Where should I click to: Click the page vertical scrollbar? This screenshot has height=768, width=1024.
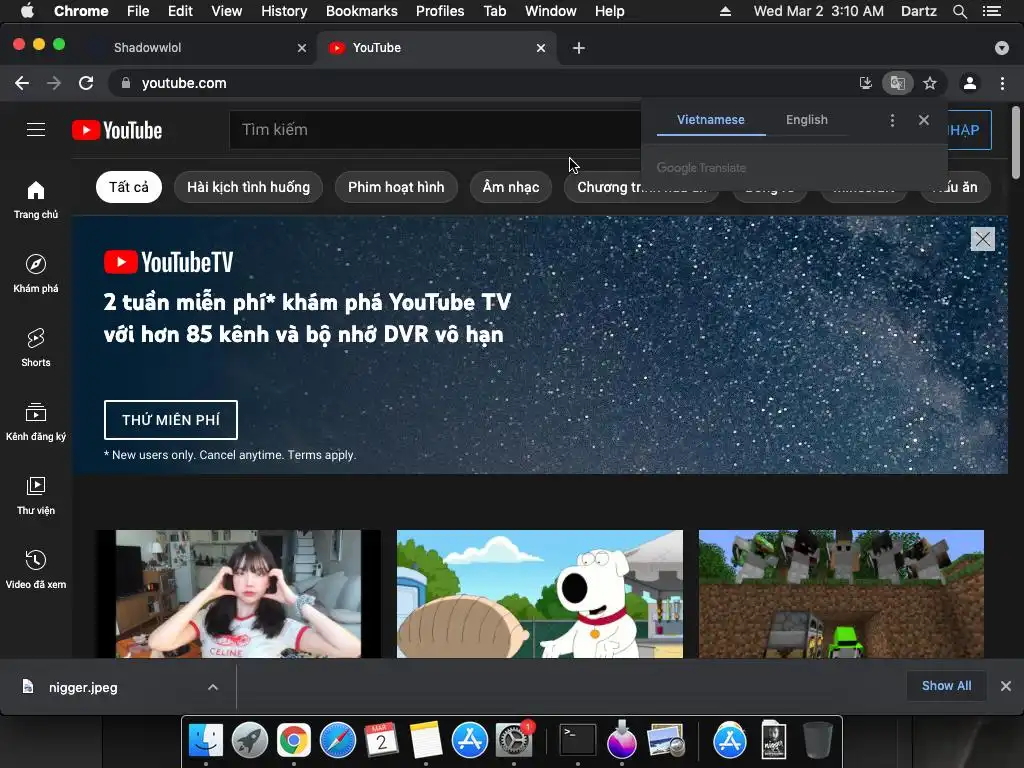(1016, 142)
